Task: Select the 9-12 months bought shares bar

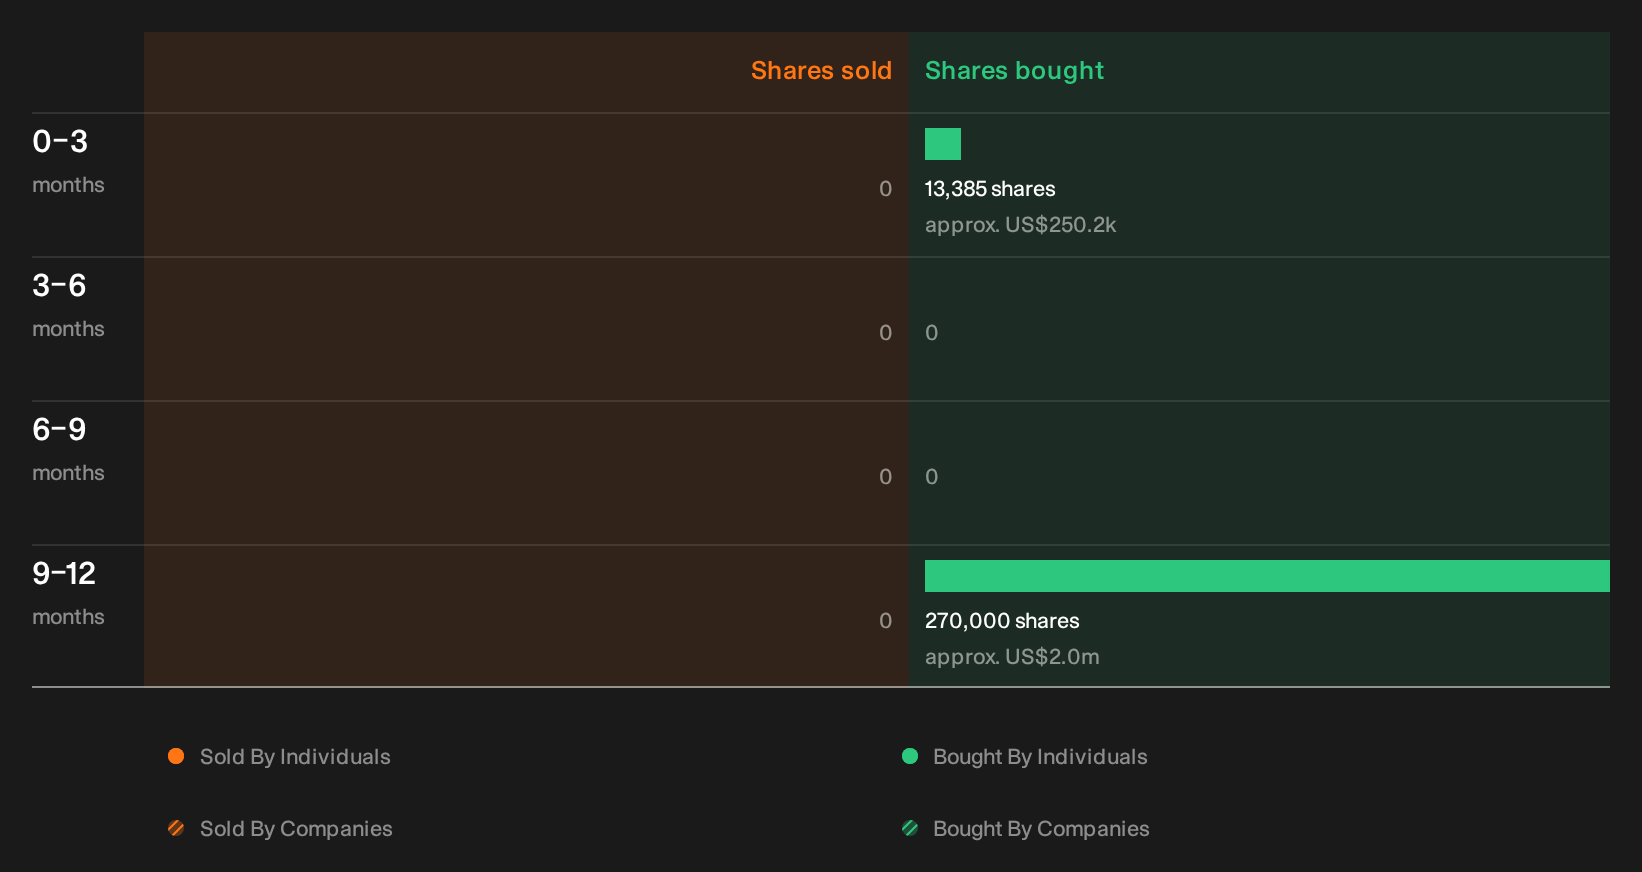Action: coord(1267,576)
